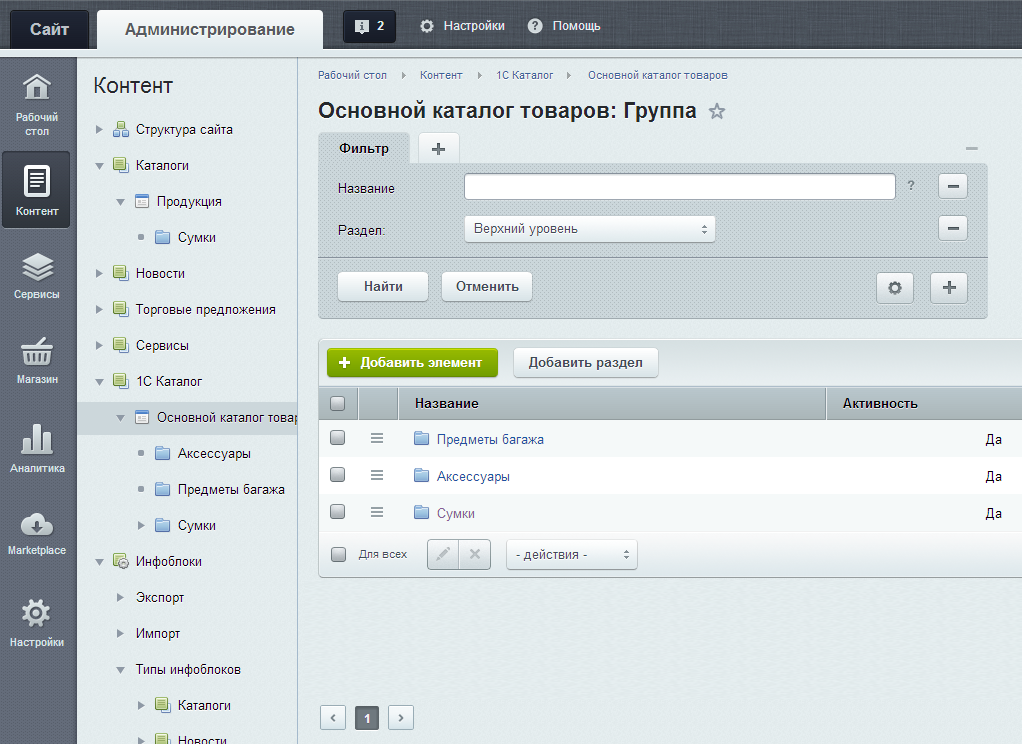Open the Сумки section link in list
Image resolution: width=1022 pixels, height=744 pixels.
(456, 514)
